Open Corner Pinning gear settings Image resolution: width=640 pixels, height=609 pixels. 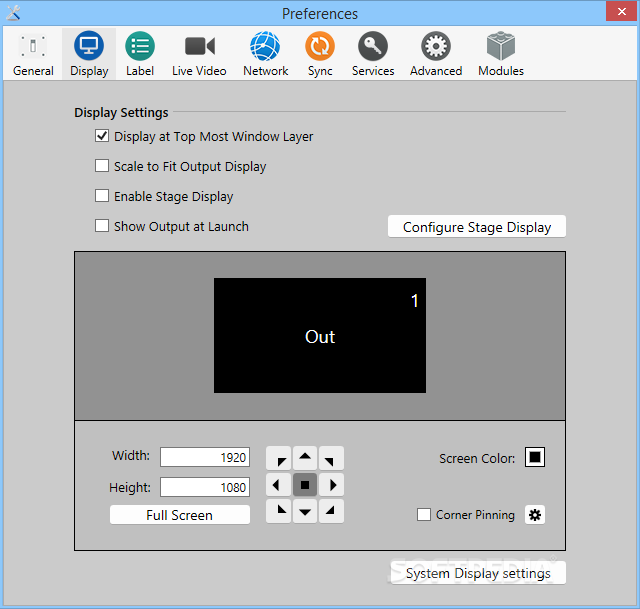[x=535, y=515]
